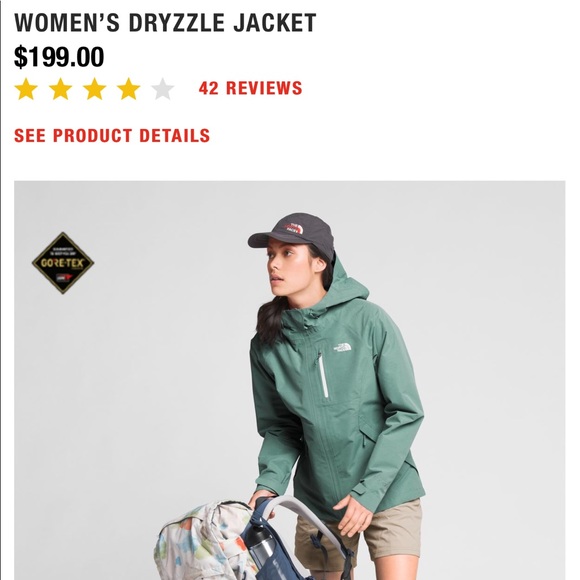The width and height of the screenshot is (580, 580).
Task: Click the fourth yellow rating star
Action: point(128,89)
